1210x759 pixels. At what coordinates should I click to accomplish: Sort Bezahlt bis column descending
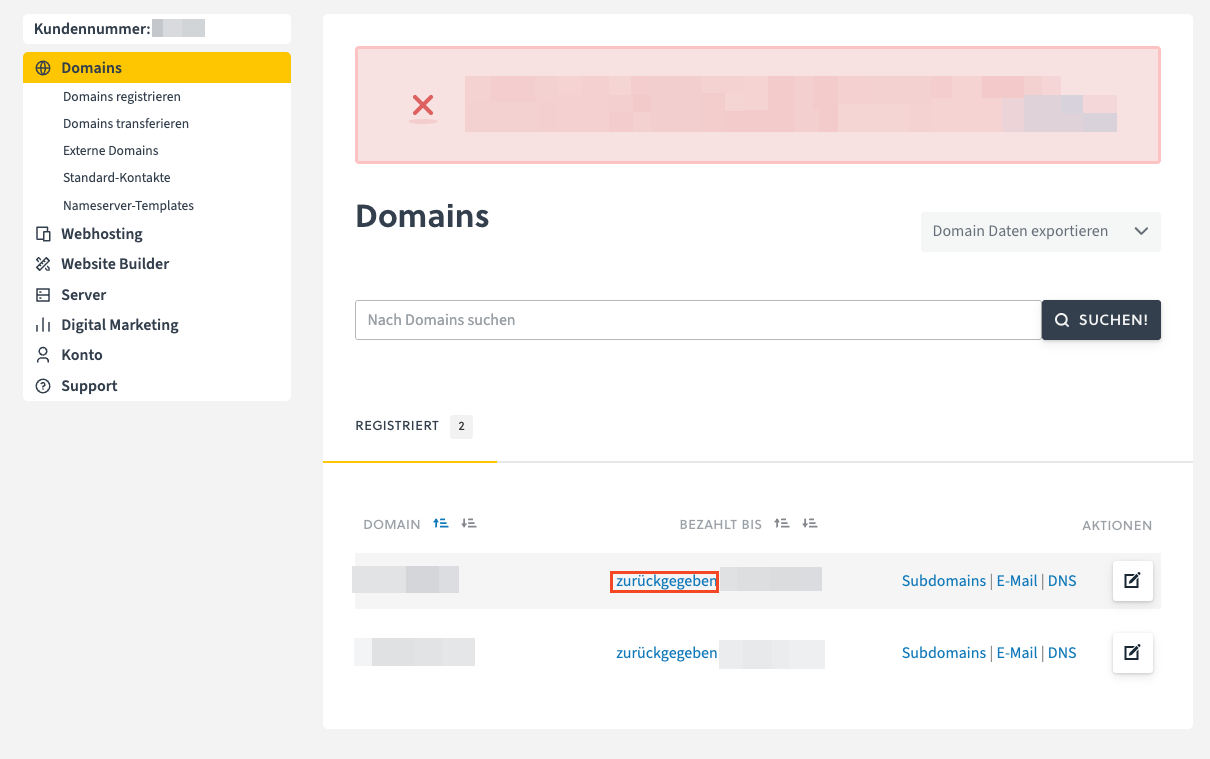810,524
